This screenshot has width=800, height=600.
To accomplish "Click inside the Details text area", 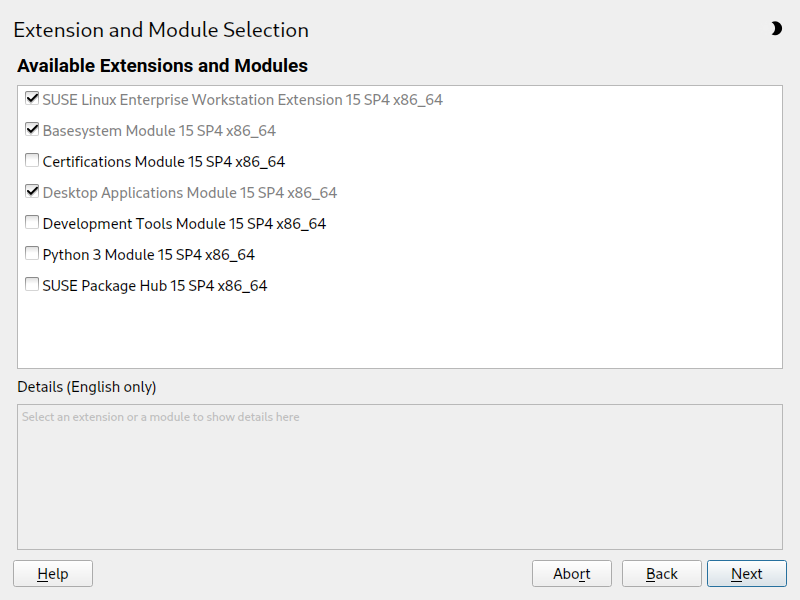I will click(x=400, y=476).
